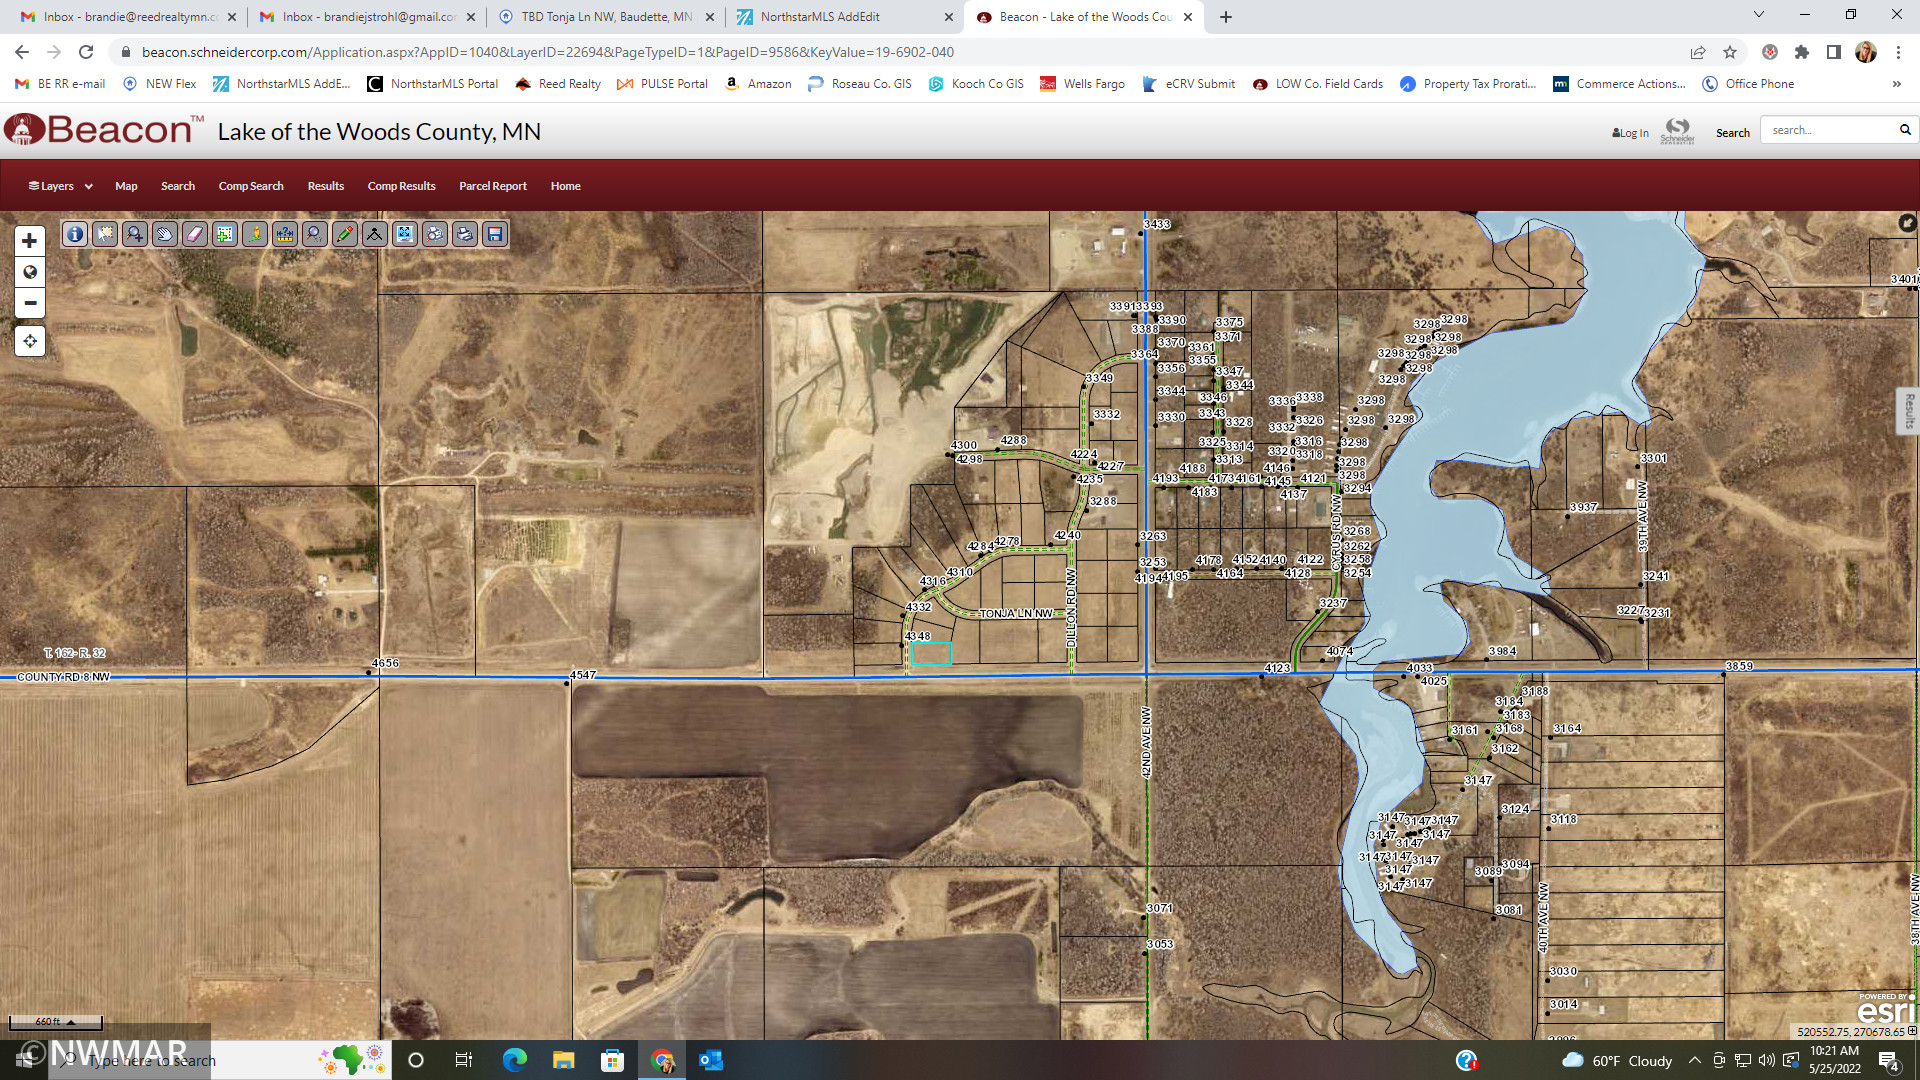The height and width of the screenshot is (1080, 1920).
Task: Click the Beacon search input field
Action: tap(1828, 130)
